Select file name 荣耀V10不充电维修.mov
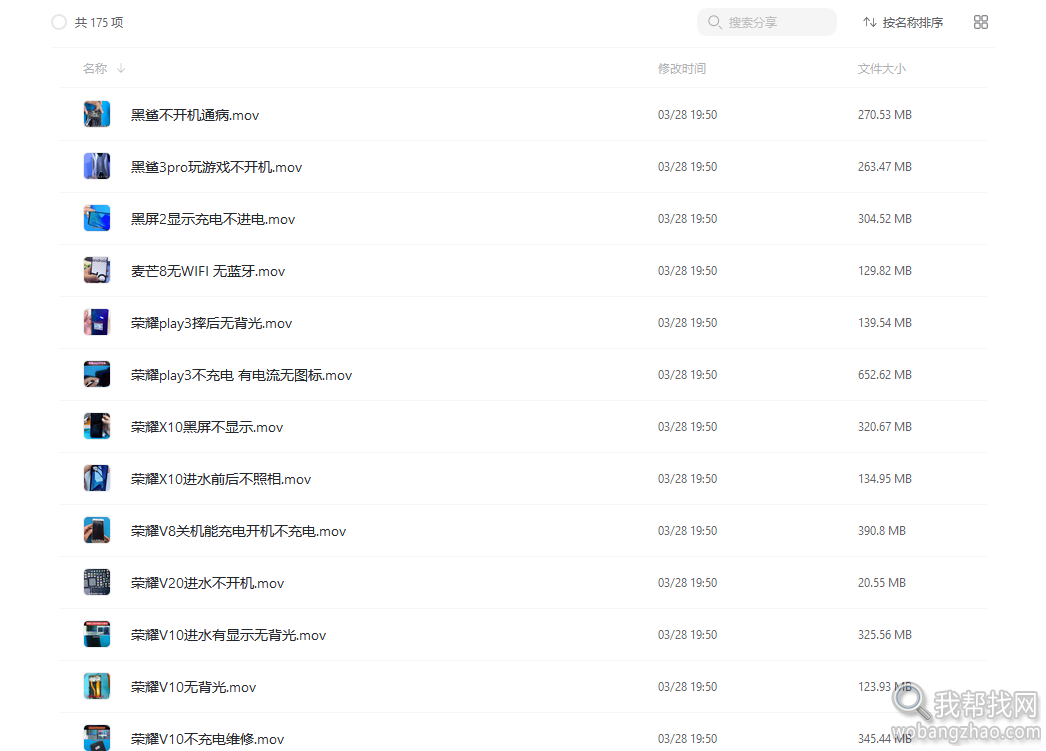1046x751 pixels. tap(207, 739)
